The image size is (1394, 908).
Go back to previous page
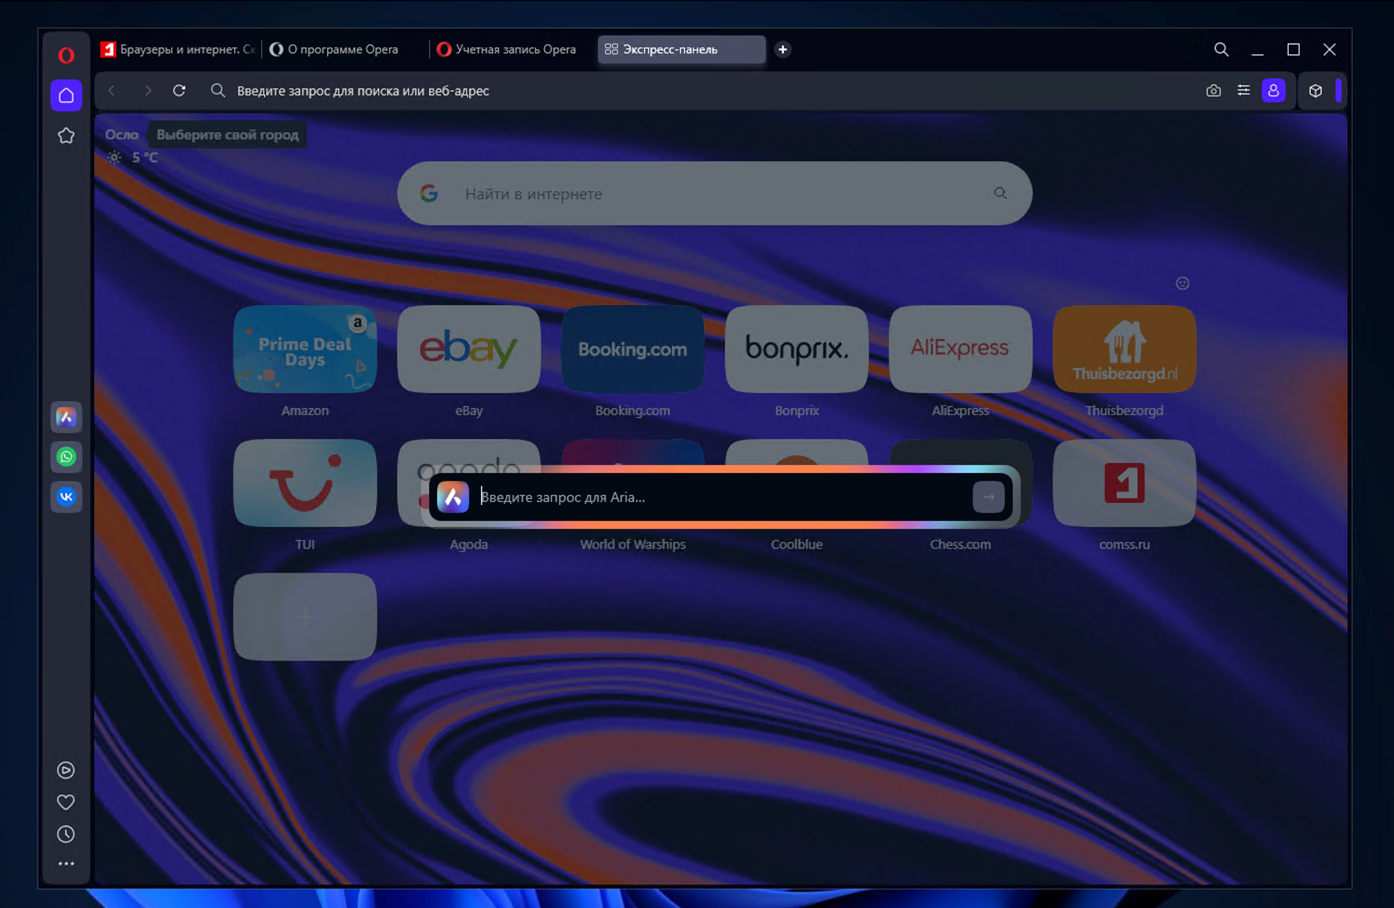112,90
